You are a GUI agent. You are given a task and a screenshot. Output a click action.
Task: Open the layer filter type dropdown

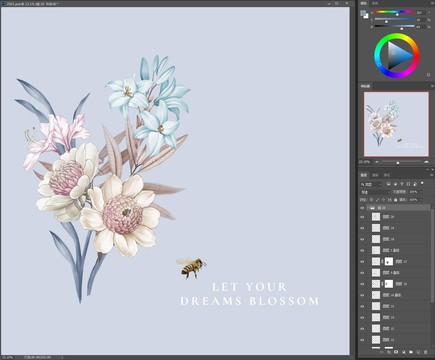point(371,184)
